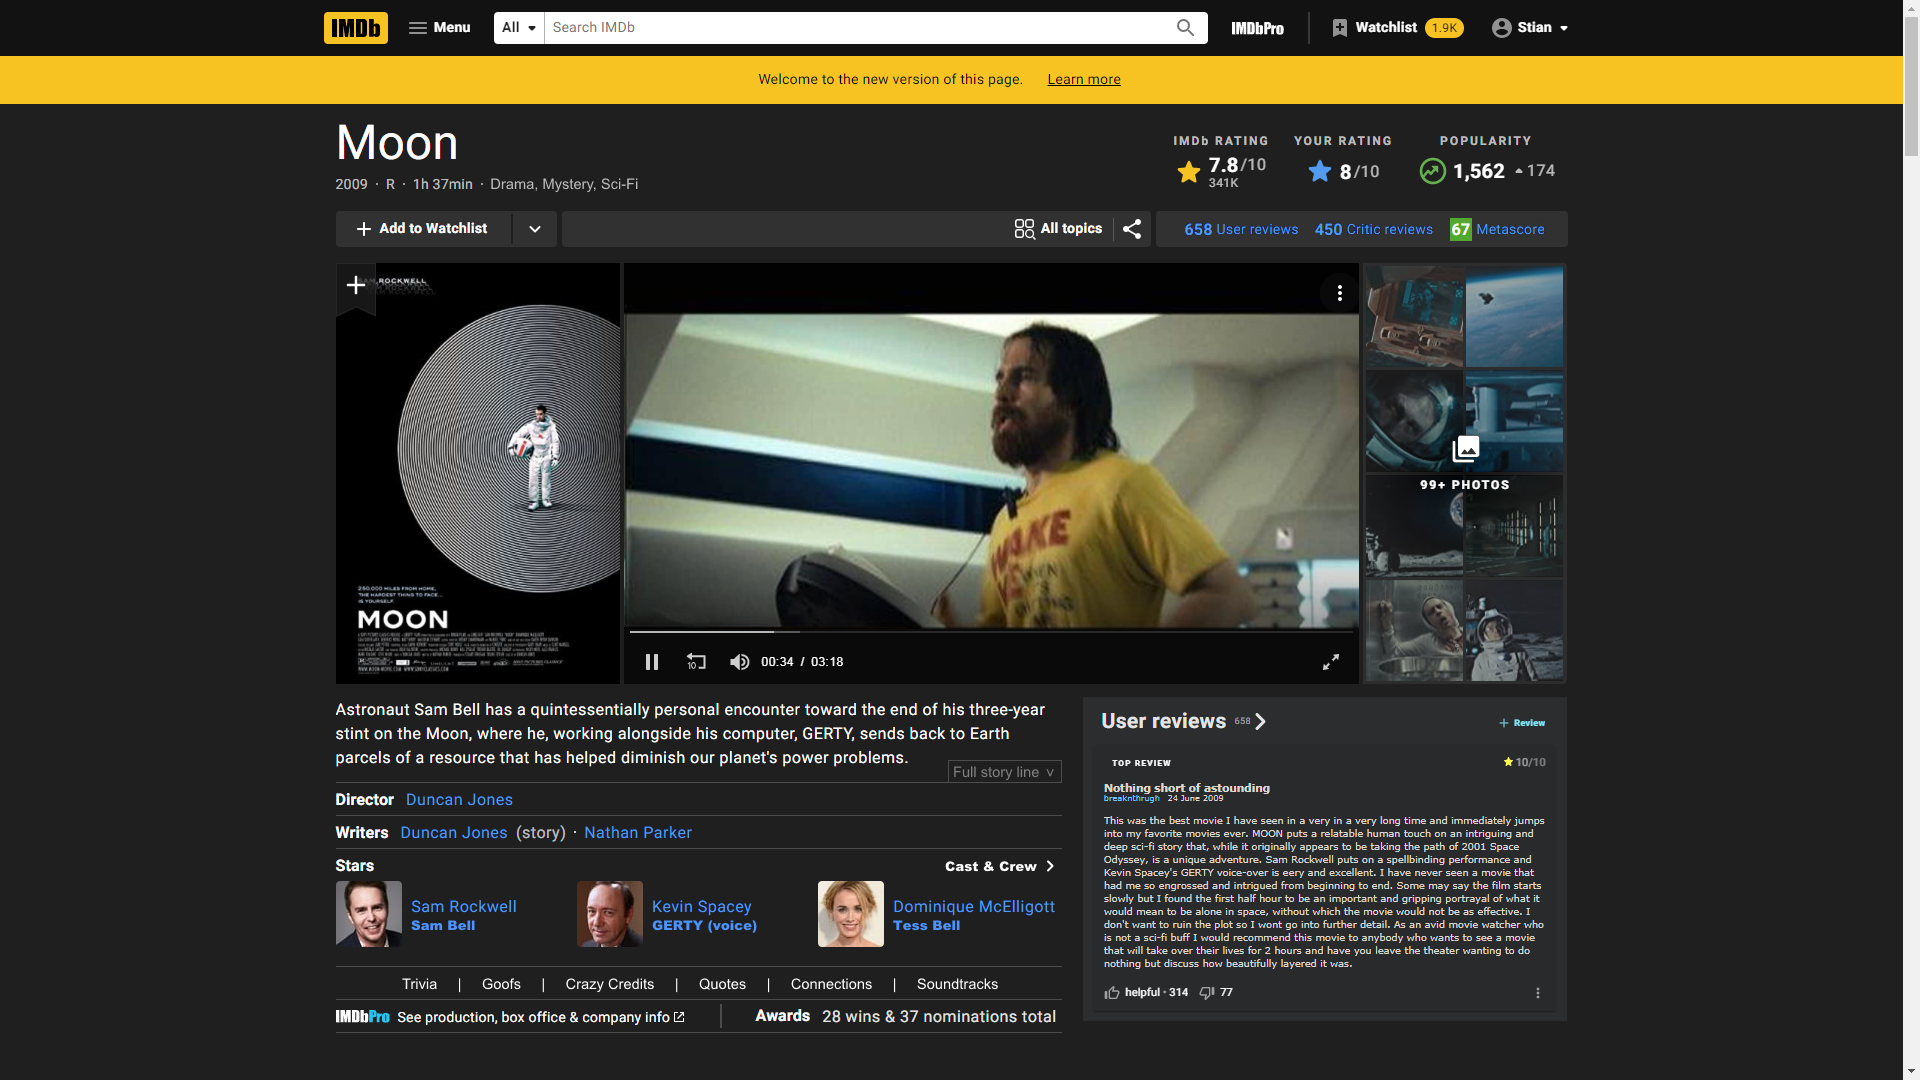Expand Full story line
Viewport: 1920px width, 1080px height.
click(x=1004, y=772)
